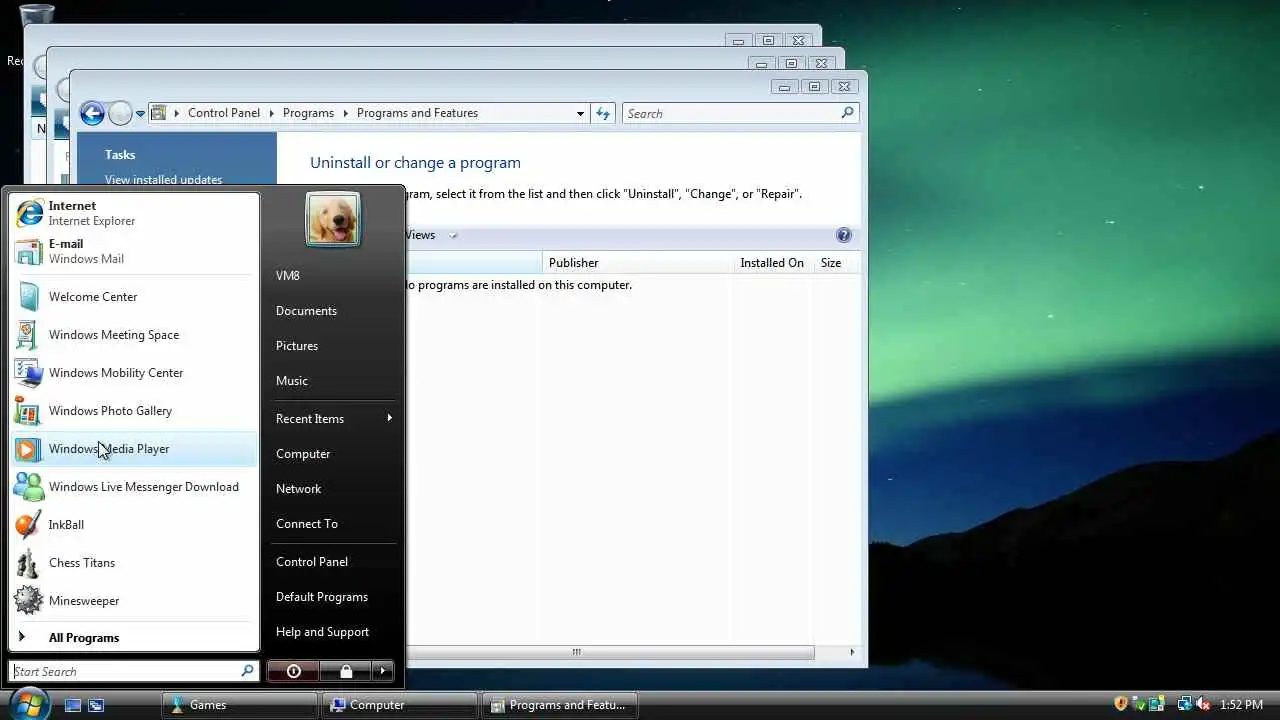1280x720 pixels.
Task: Open Windows Mobility Center
Action: (x=134, y=373)
